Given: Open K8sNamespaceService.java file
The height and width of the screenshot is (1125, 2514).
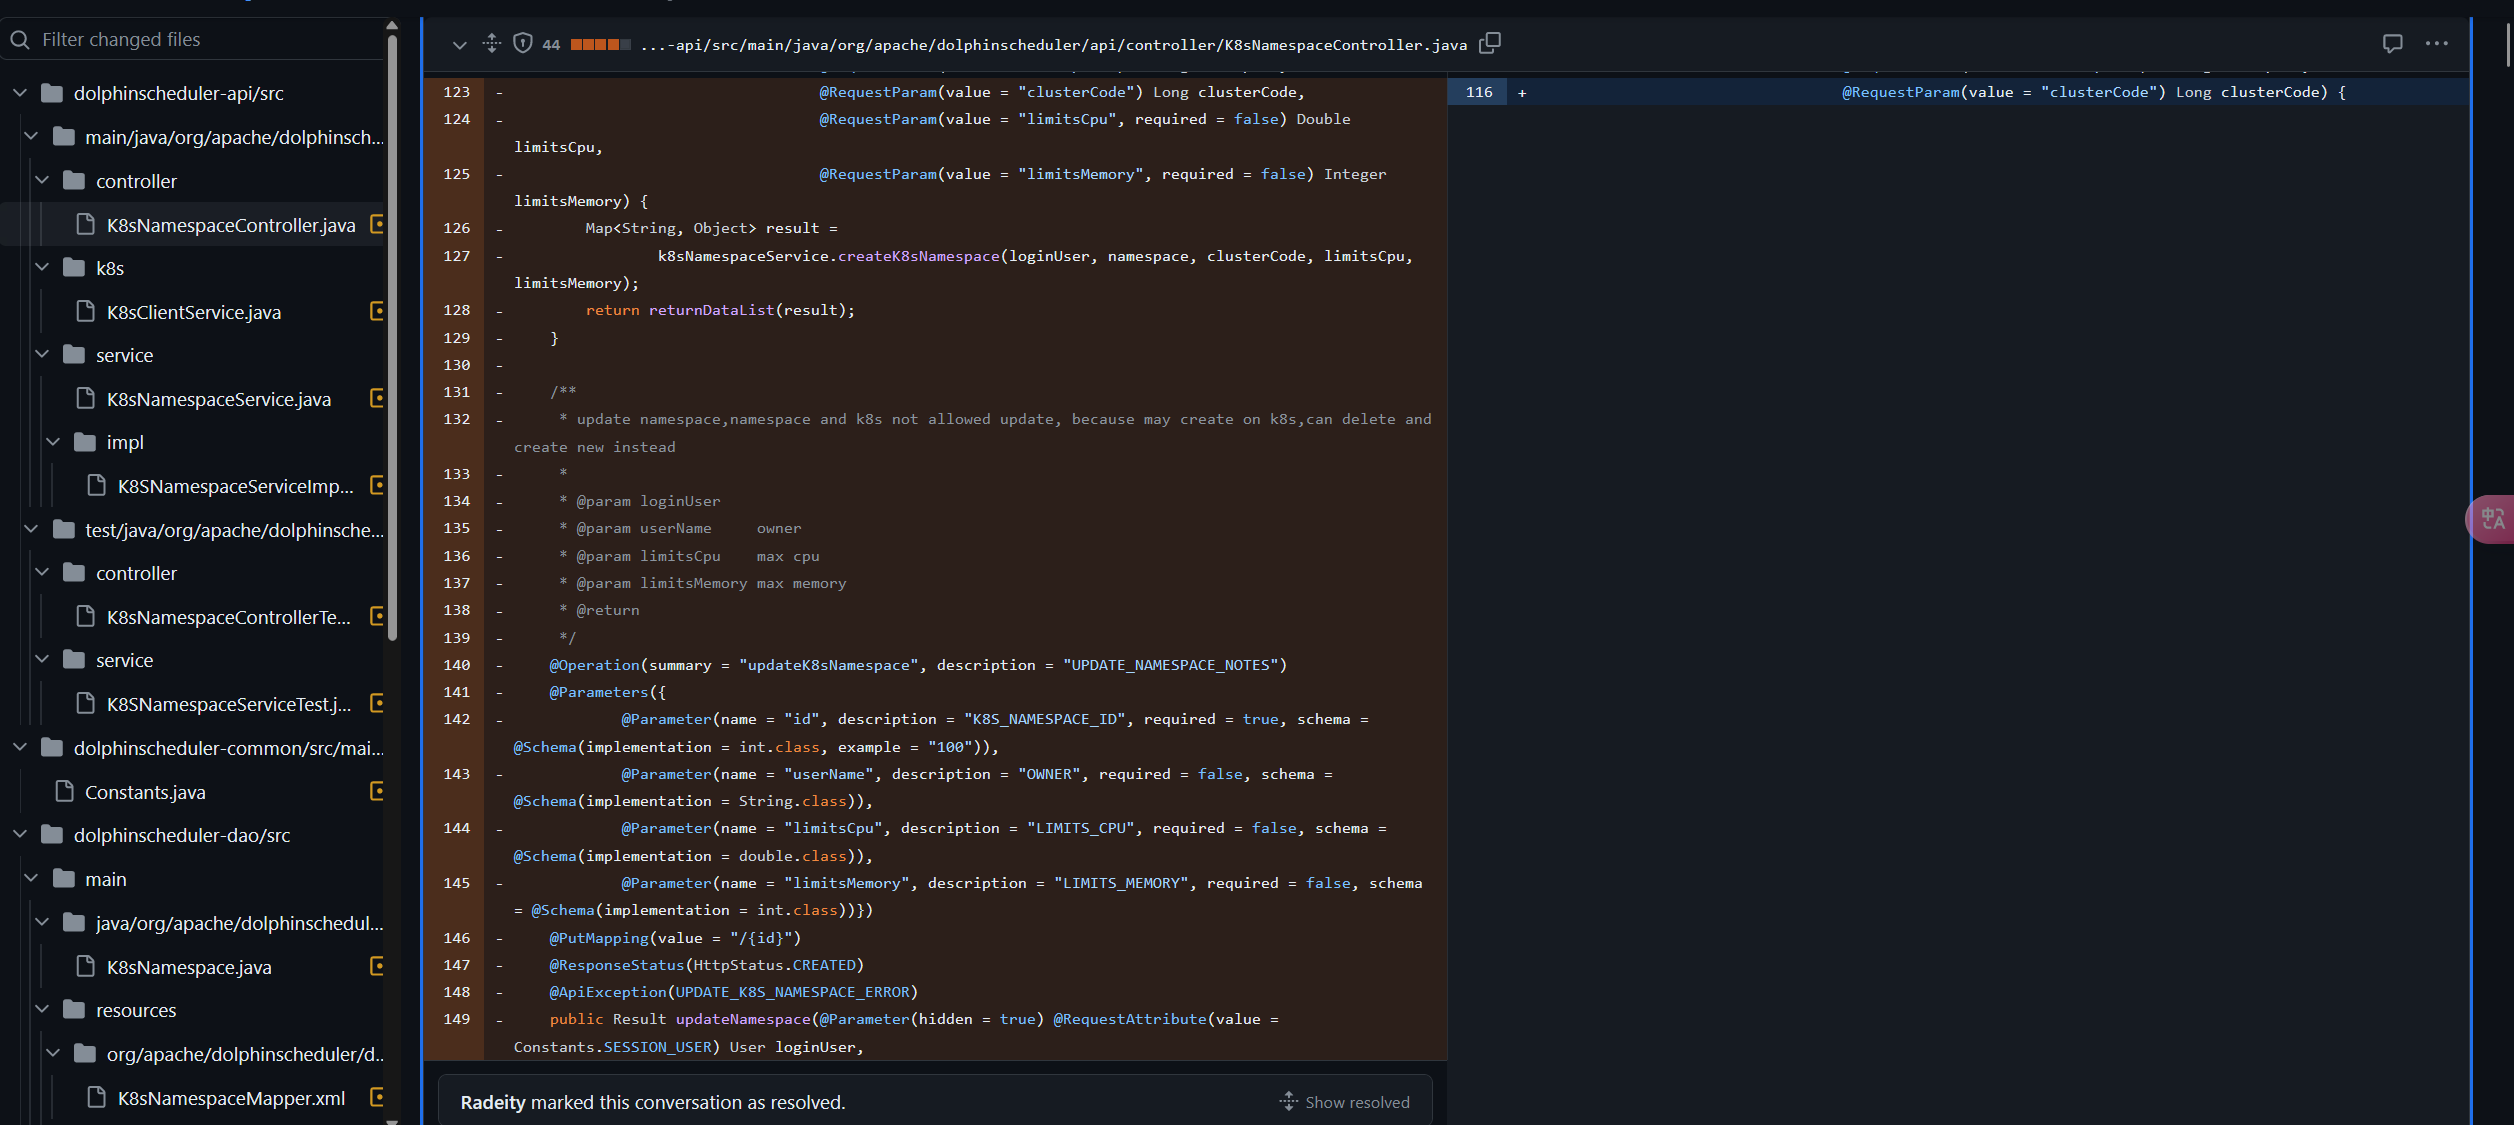Looking at the screenshot, I should point(219,399).
